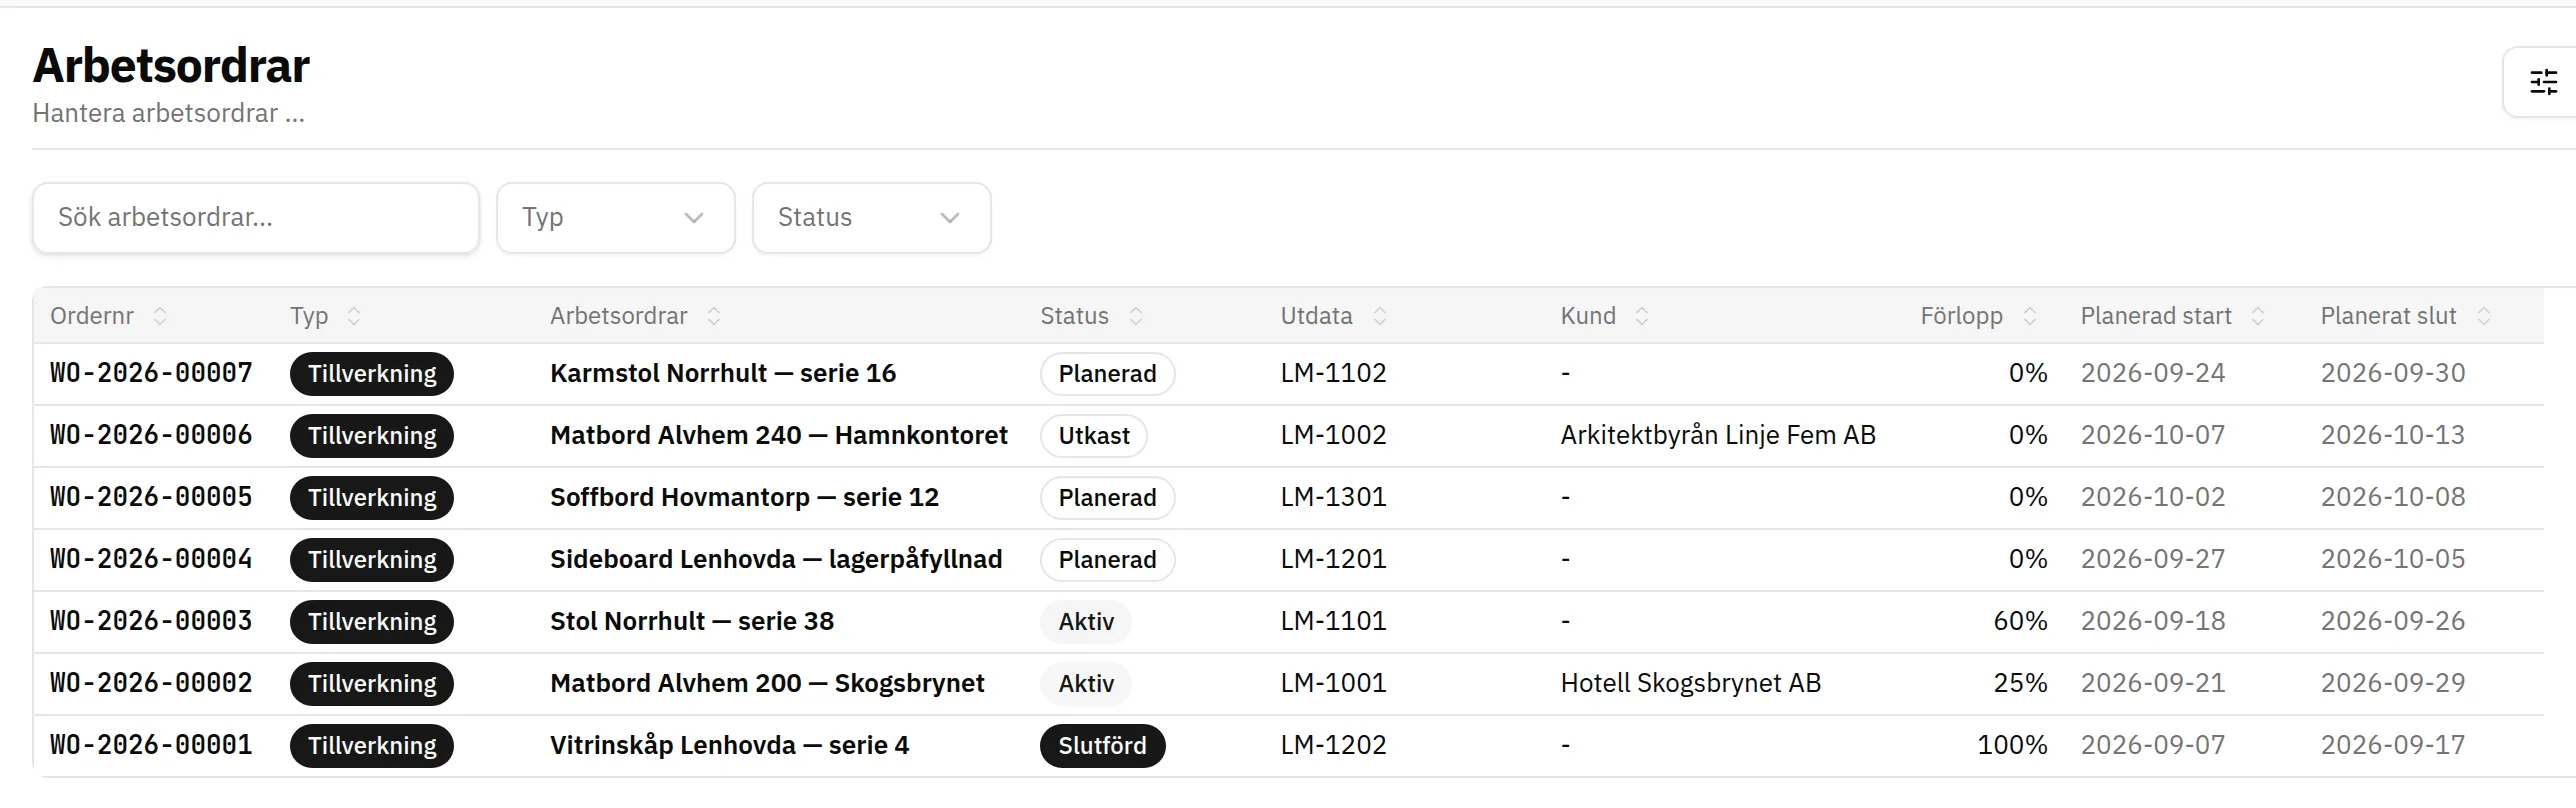Image resolution: width=2576 pixels, height=808 pixels.
Task: Click output code LM-1301
Action: coord(1334,497)
